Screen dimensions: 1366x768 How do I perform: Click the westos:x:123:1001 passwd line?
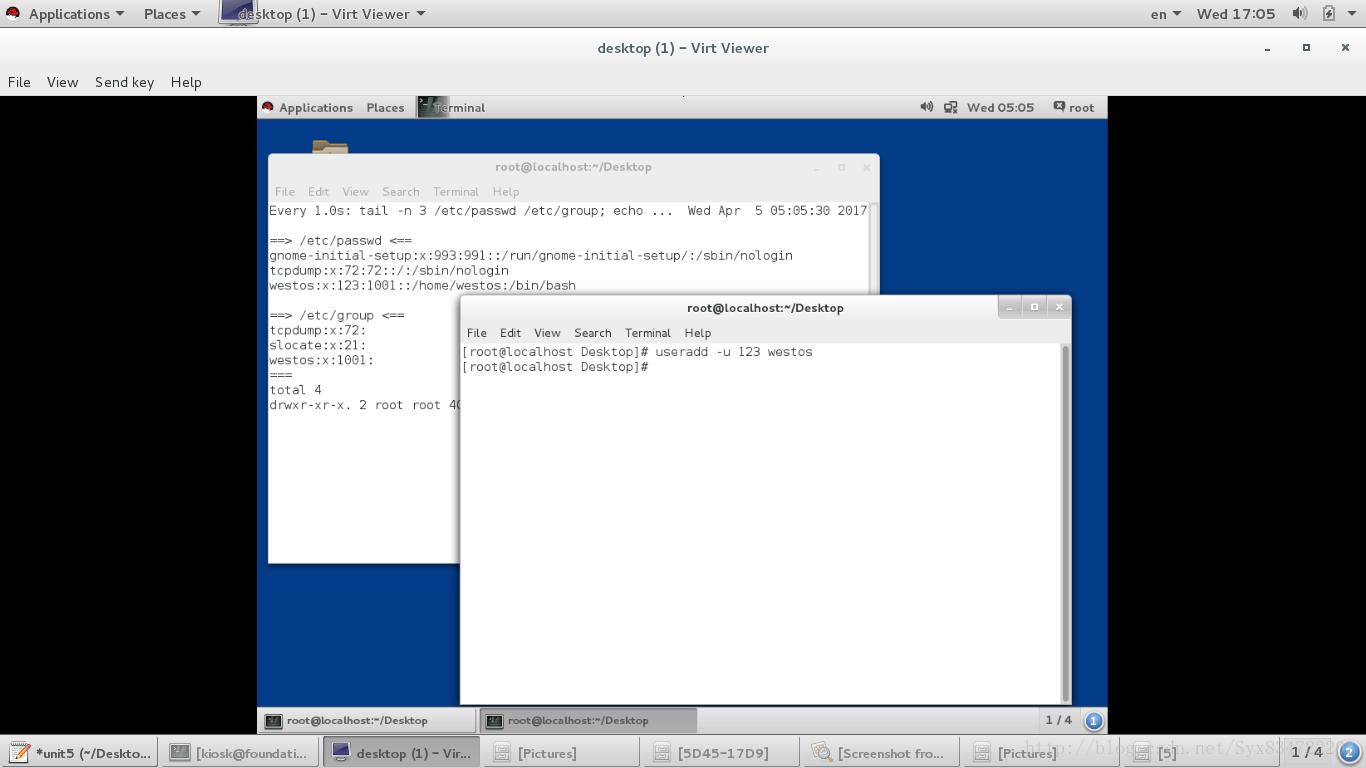tap(422, 285)
